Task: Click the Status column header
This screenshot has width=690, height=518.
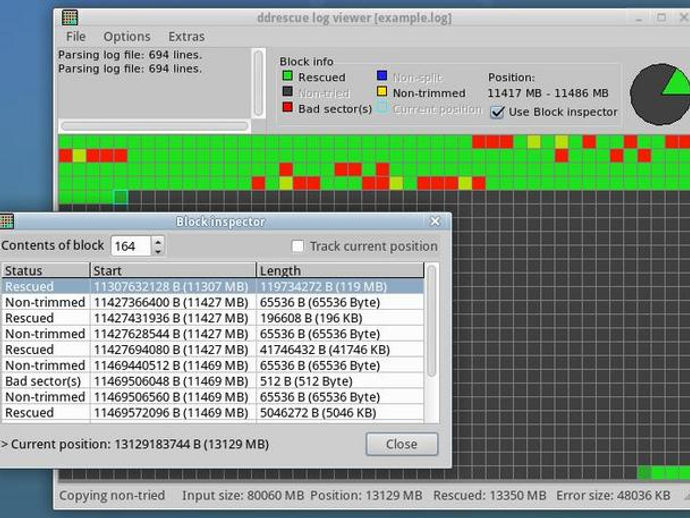Action: (46, 270)
